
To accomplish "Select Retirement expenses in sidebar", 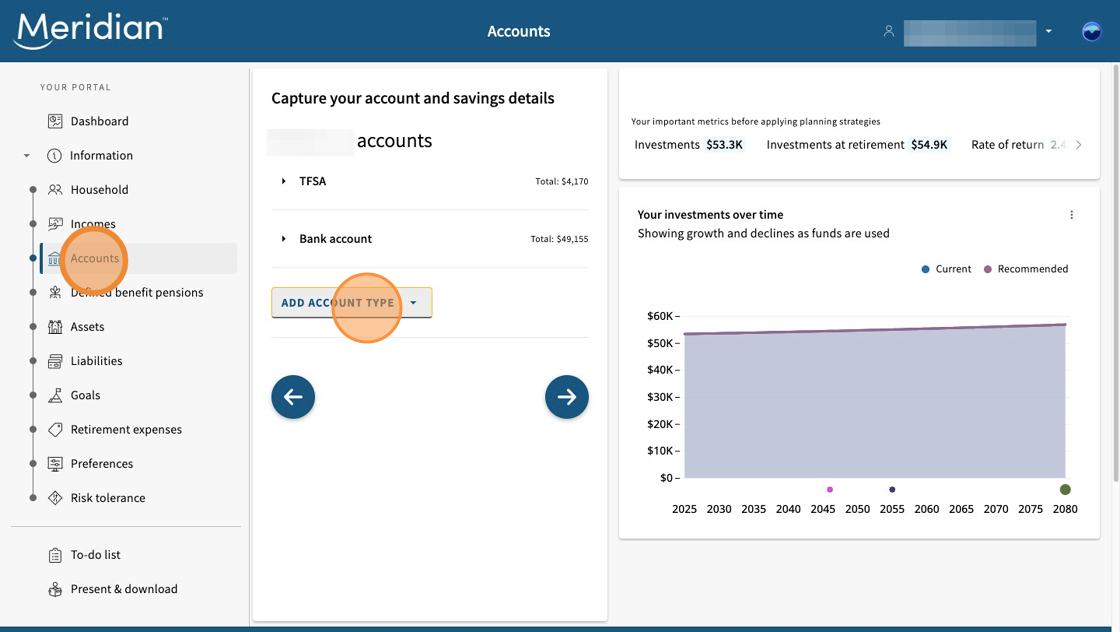I will tap(126, 430).
